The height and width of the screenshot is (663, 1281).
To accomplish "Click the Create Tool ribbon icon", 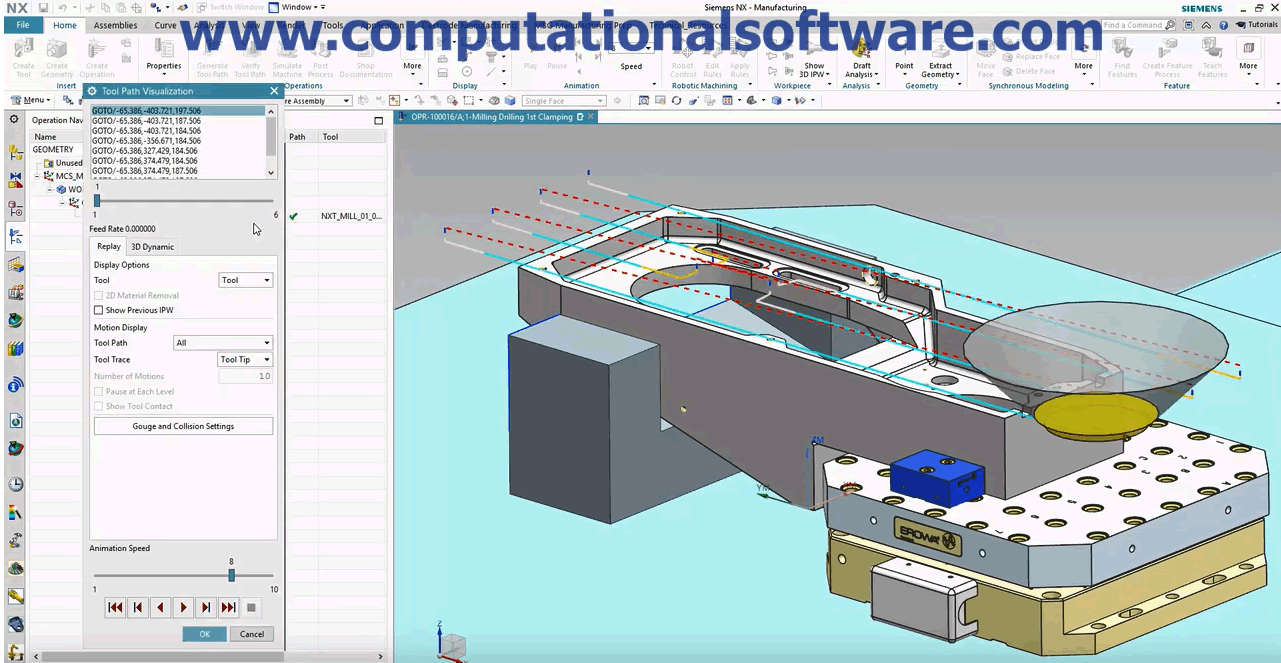I will pos(23,56).
